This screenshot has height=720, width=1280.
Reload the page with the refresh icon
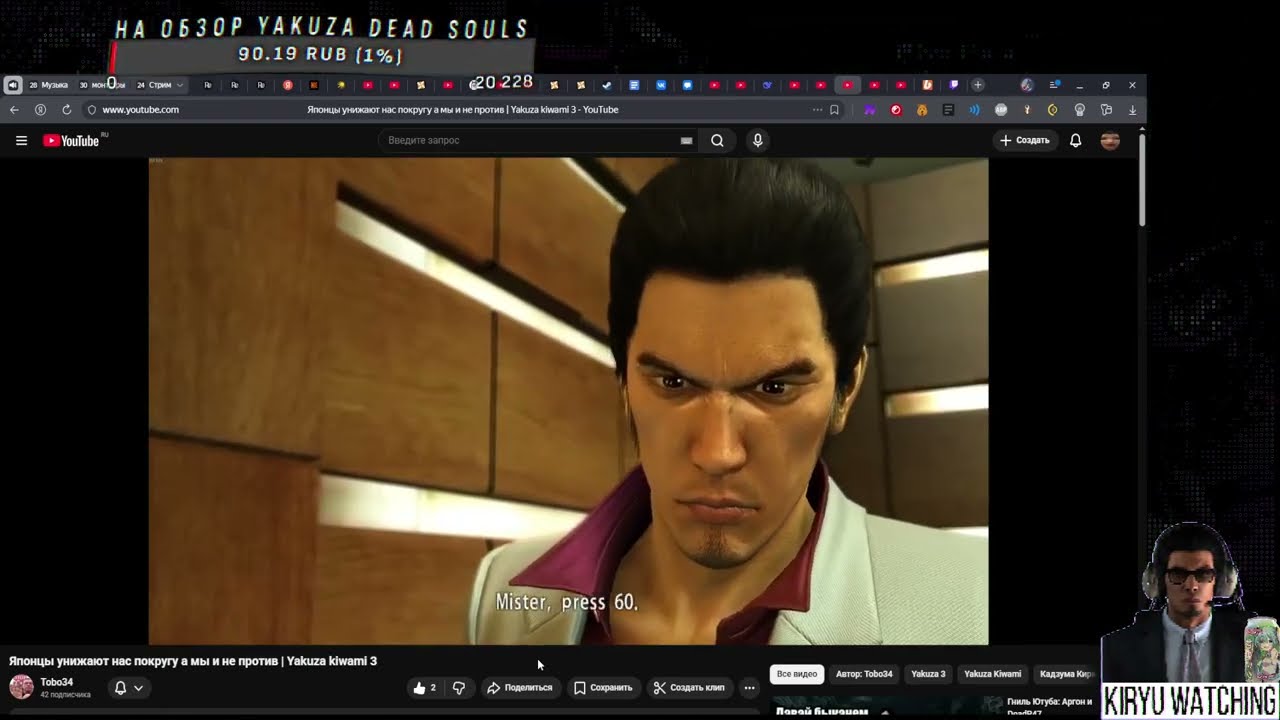point(67,110)
